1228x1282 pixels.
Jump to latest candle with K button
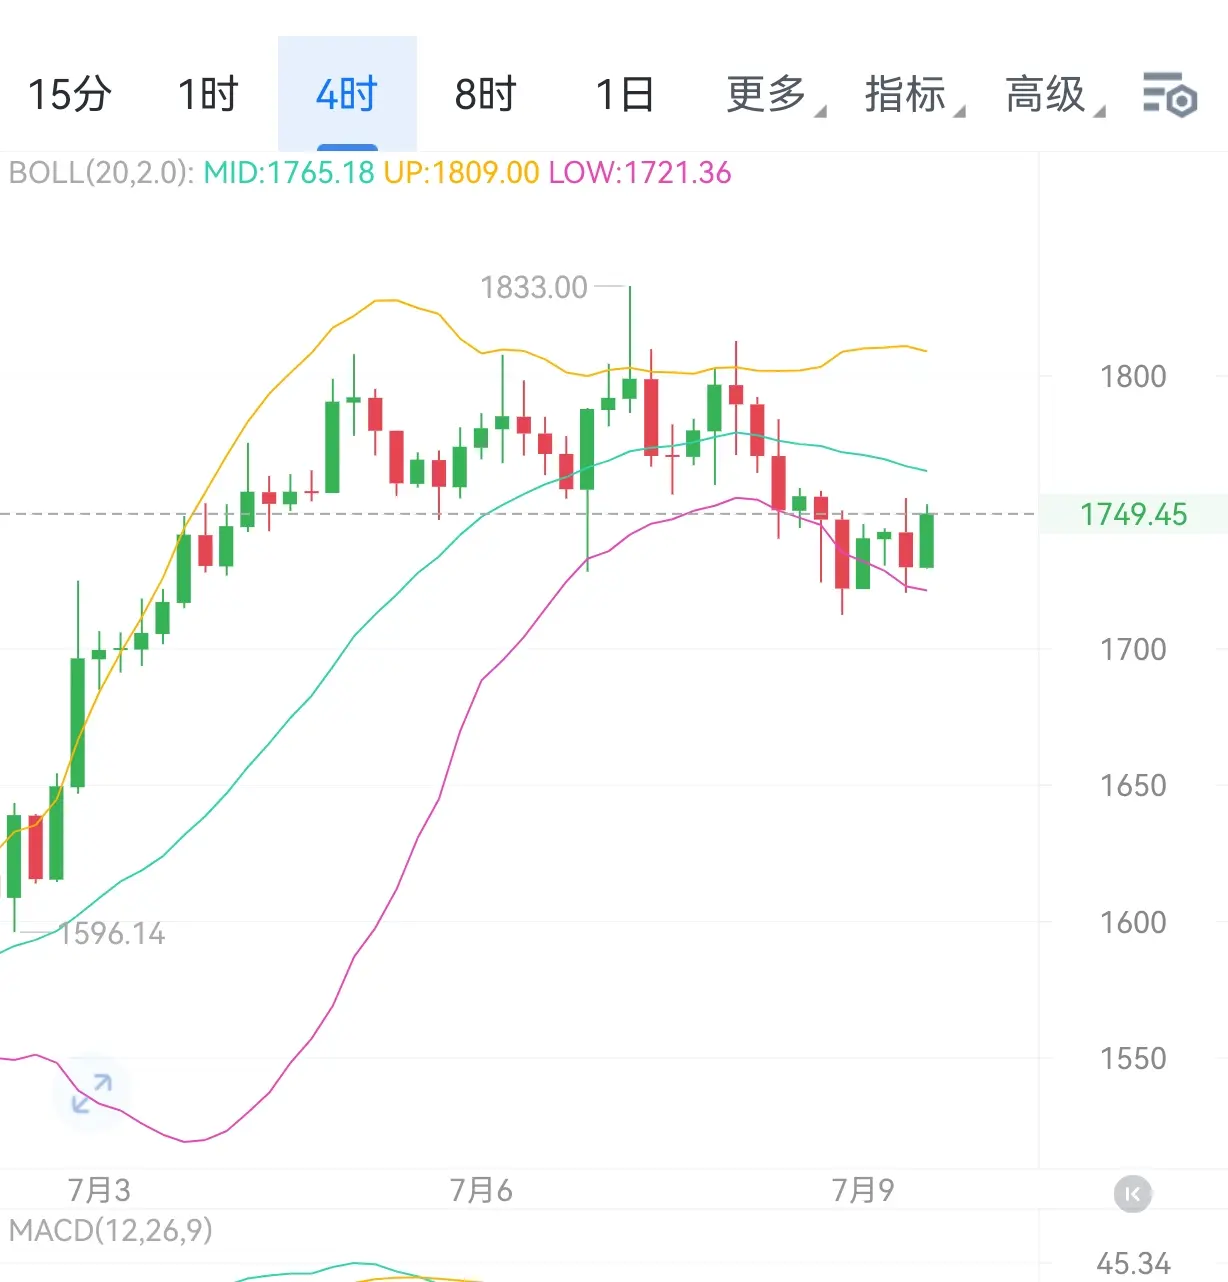(1132, 1194)
